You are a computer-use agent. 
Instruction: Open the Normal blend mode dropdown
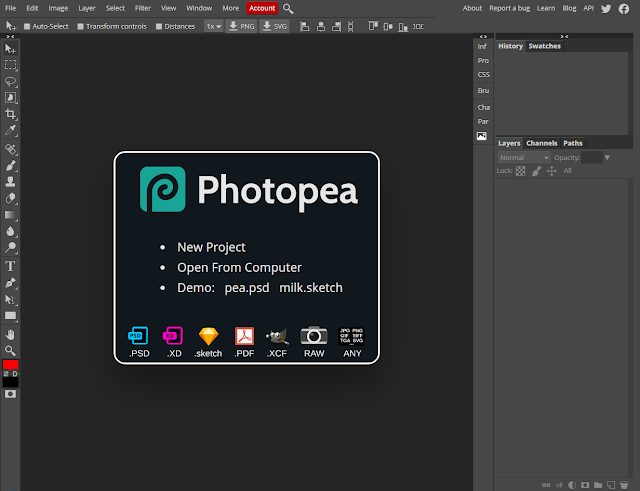pyautogui.click(x=524, y=158)
